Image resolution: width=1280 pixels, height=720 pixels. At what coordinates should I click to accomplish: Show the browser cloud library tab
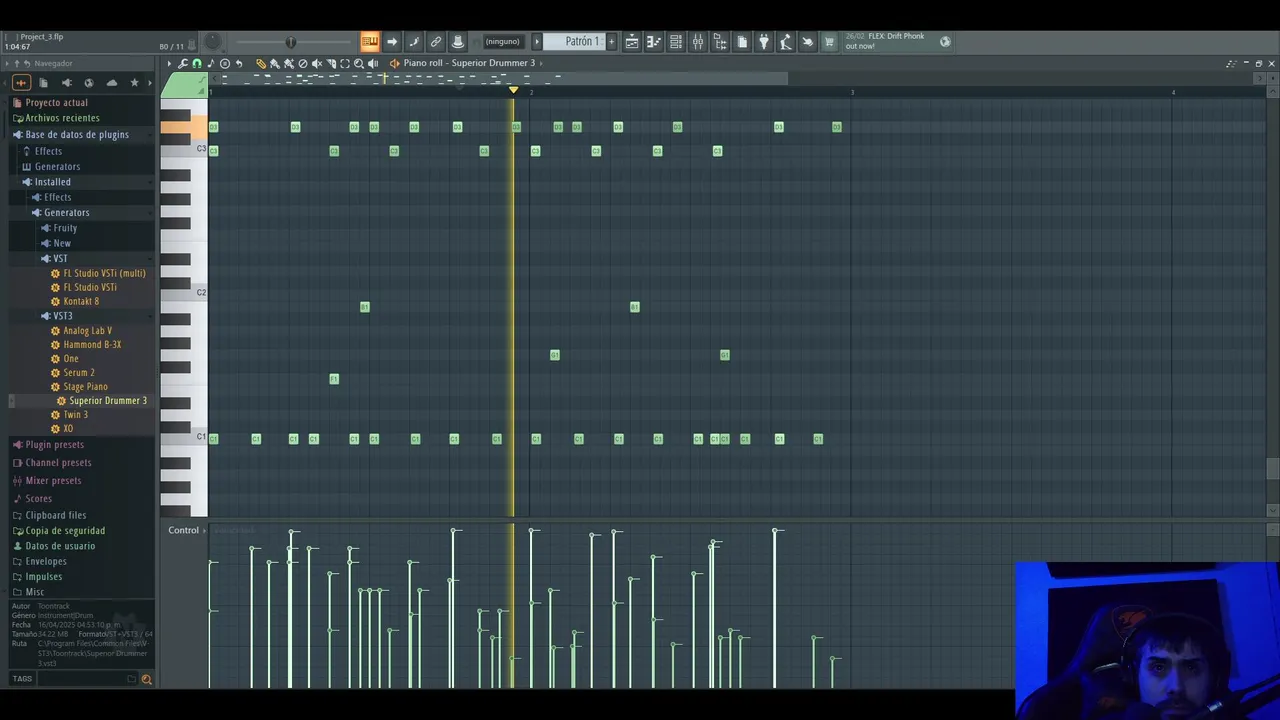point(111,83)
